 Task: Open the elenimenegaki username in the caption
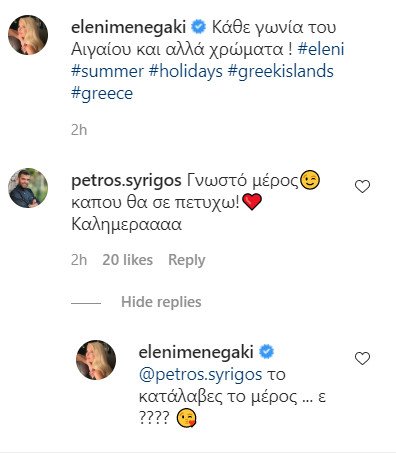pos(129,27)
